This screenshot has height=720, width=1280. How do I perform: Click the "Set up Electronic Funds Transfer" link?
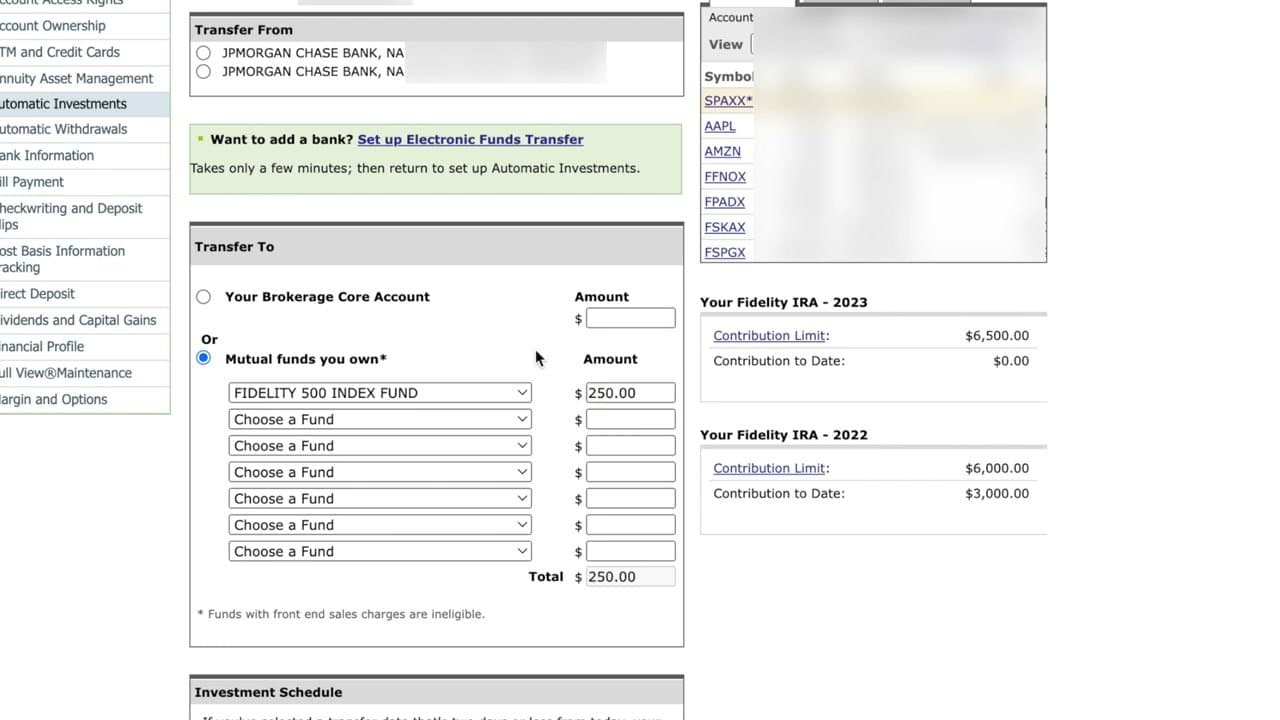coord(470,139)
